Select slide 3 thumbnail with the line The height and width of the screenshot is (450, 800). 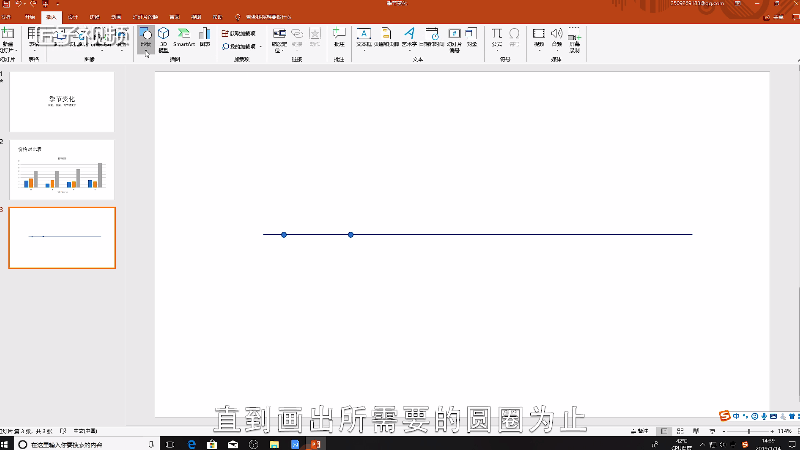pos(62,238)
